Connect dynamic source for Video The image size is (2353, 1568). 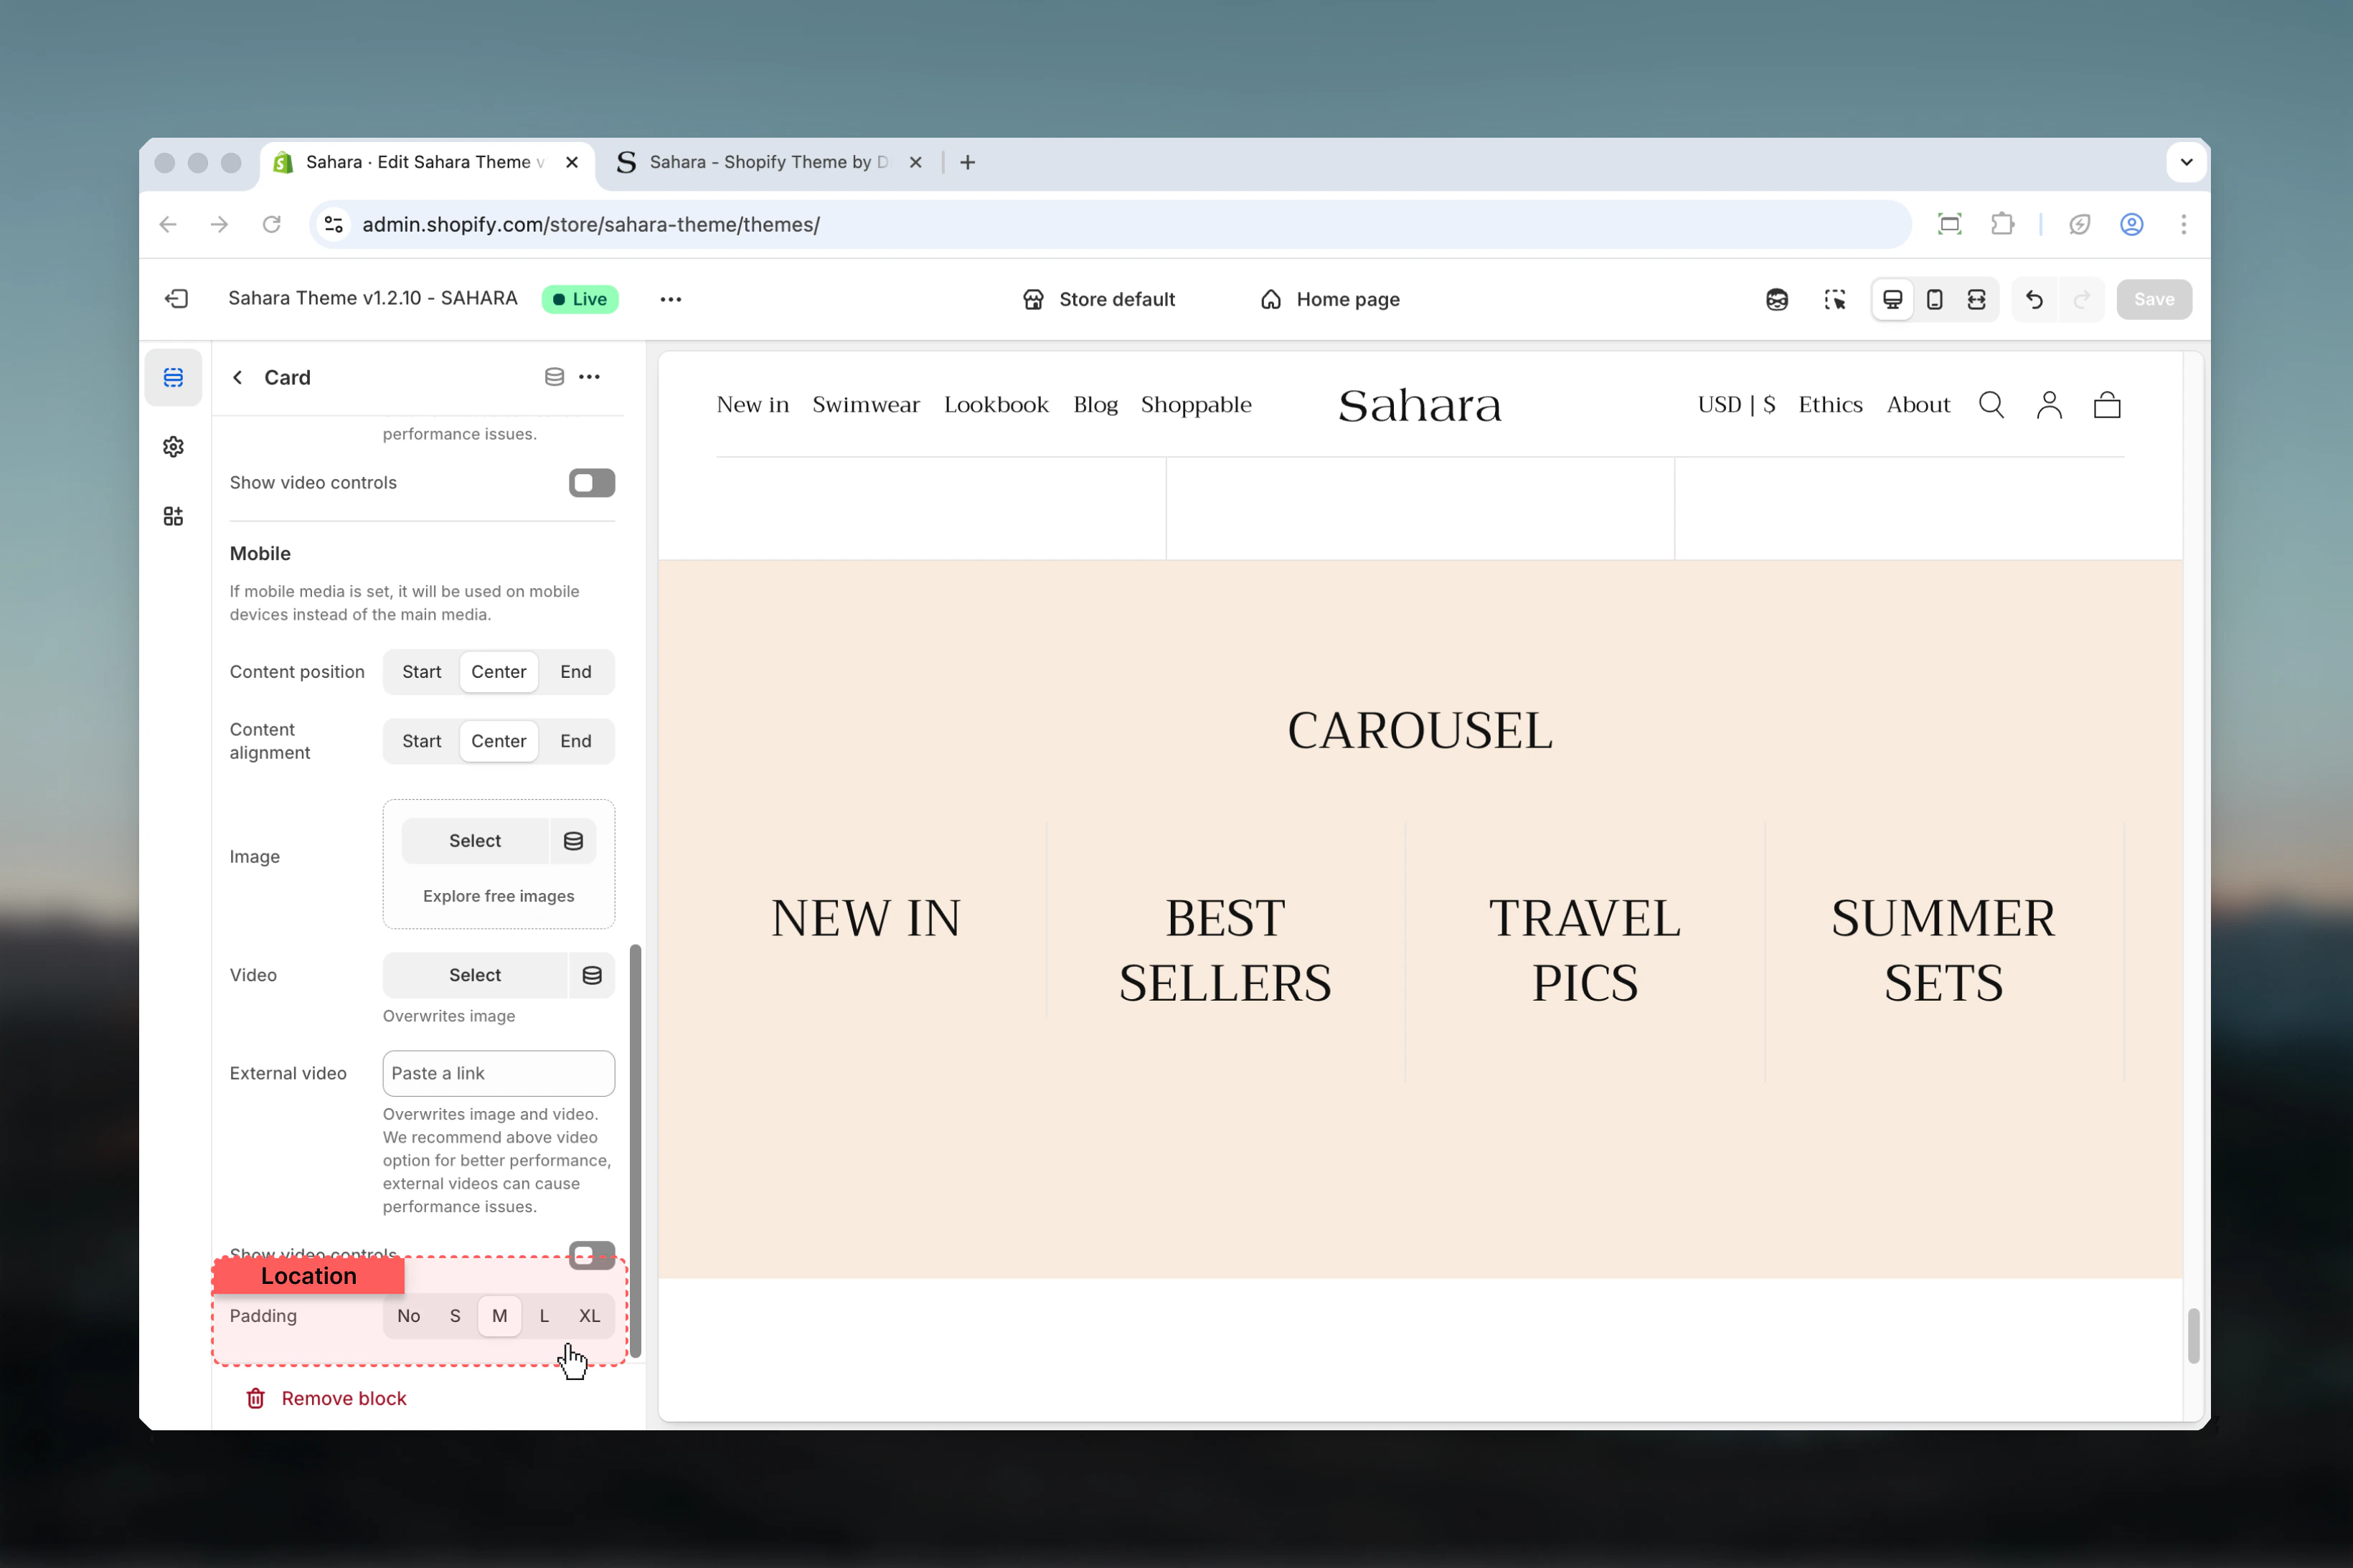(592, 975)
